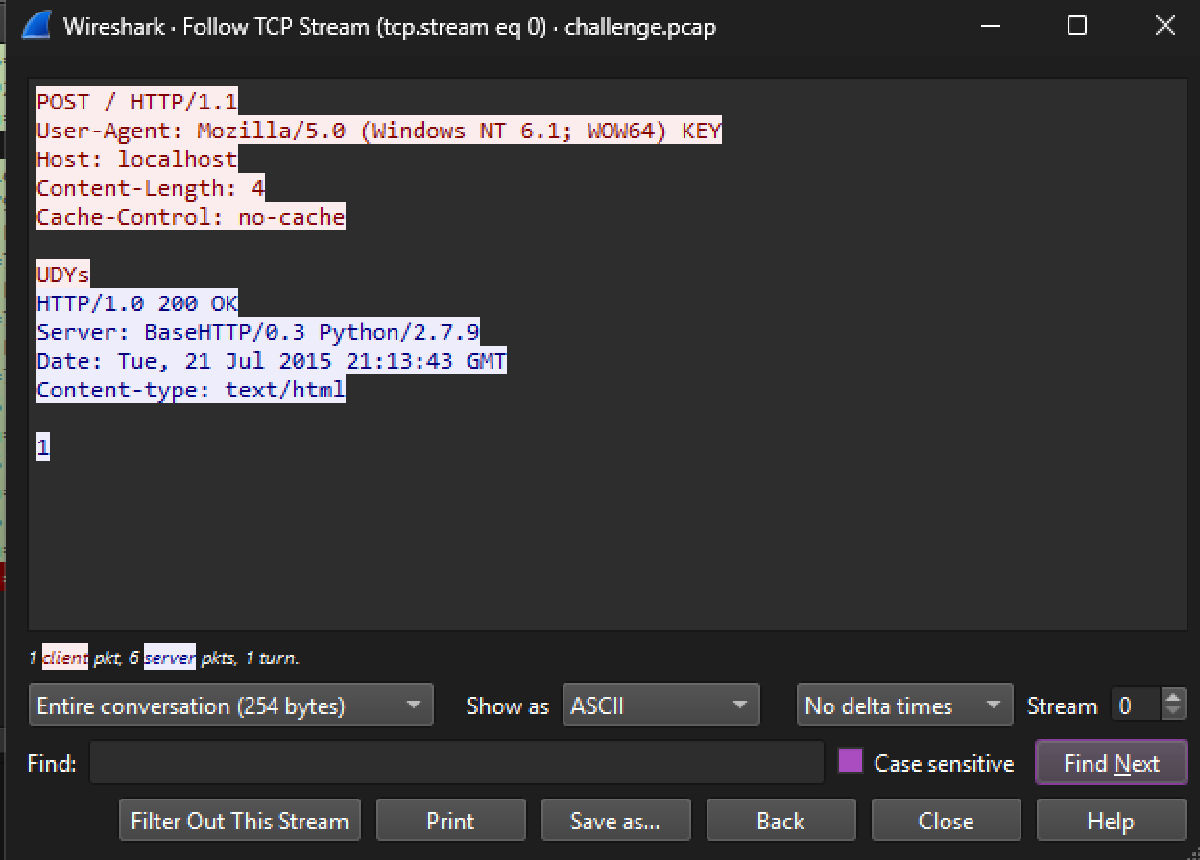
Task: Click the Help button
Action: [x=1111, y=821]
